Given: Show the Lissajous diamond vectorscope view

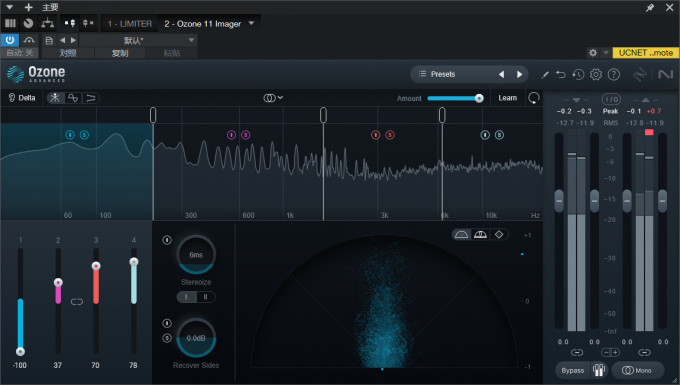Looking at the screenshot, I should (499, 235).
